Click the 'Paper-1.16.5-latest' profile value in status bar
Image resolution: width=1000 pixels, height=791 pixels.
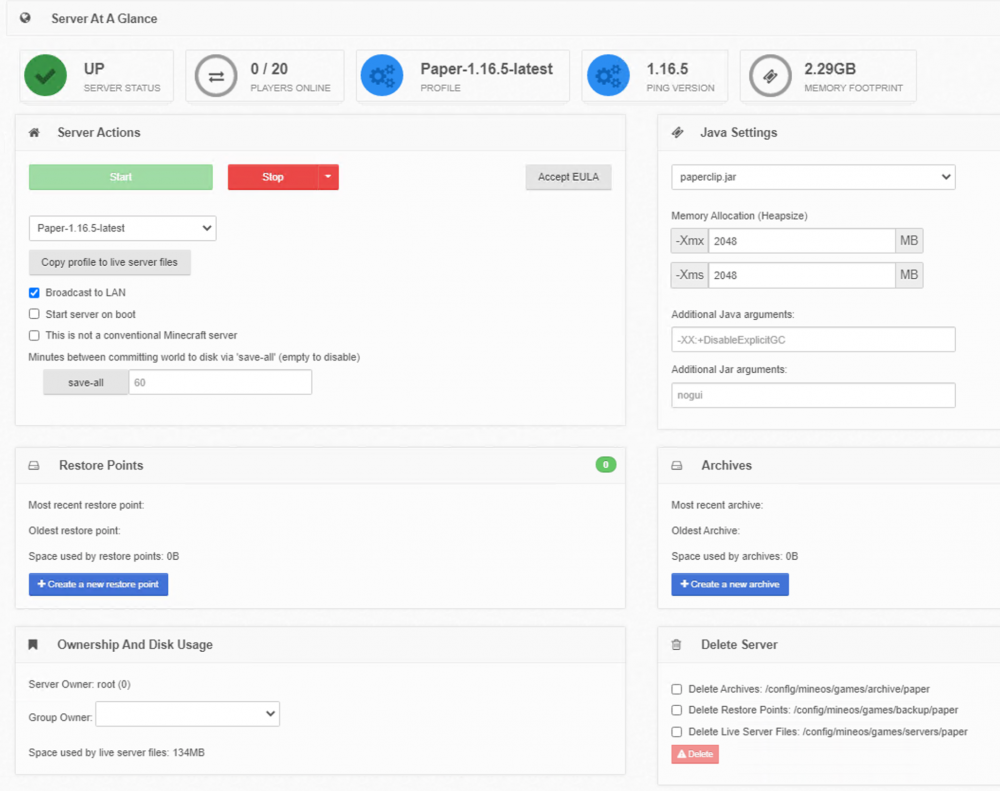(x=487, y=69)
